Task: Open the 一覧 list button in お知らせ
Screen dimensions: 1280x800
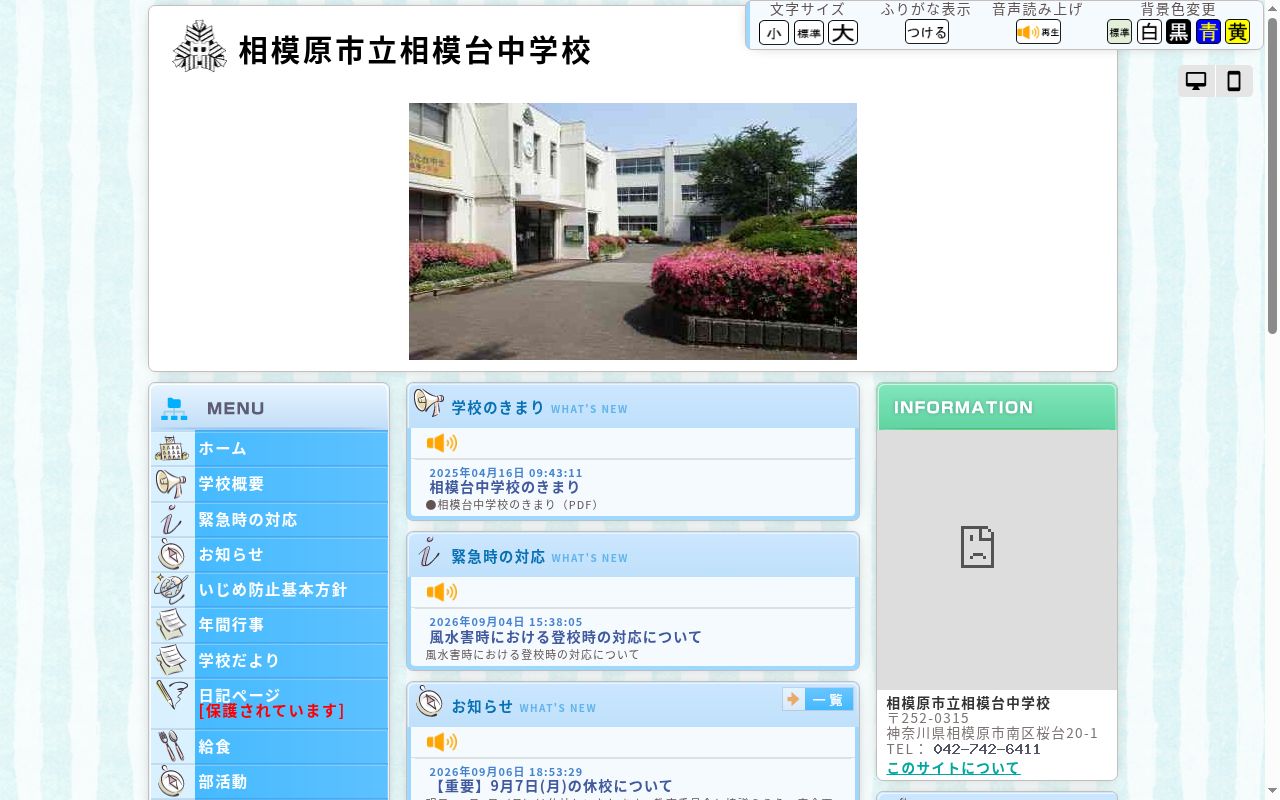Action: (818, 699)
